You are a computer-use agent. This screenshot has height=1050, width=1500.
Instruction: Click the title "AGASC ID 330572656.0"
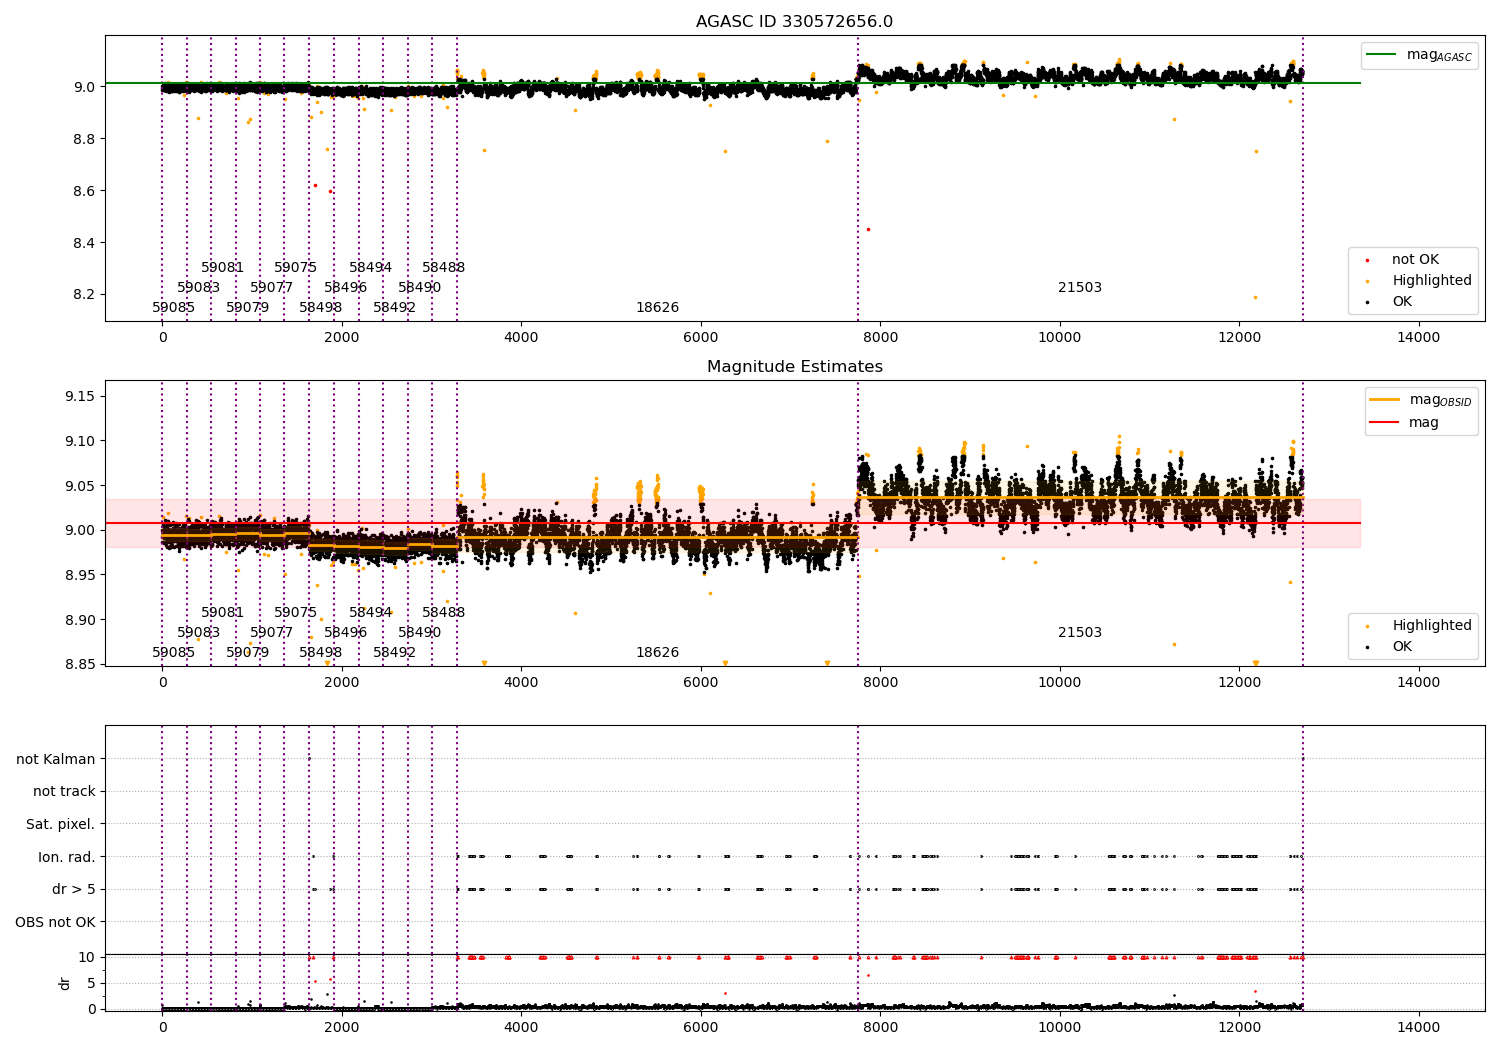794,22
